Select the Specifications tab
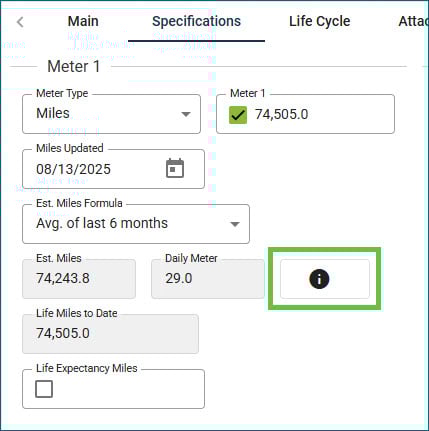 [196, 21]
